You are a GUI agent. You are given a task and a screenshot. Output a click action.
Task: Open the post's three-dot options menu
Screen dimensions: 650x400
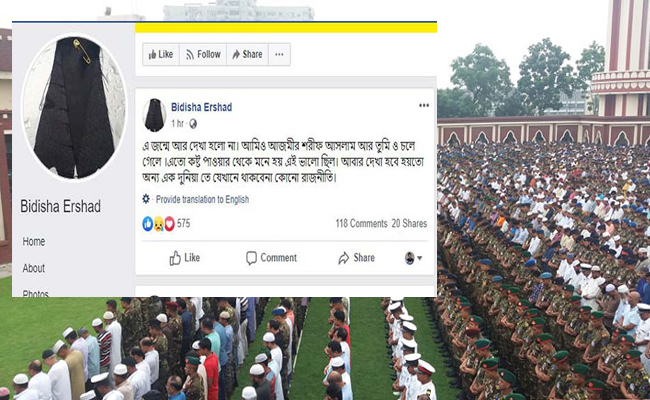424,105
